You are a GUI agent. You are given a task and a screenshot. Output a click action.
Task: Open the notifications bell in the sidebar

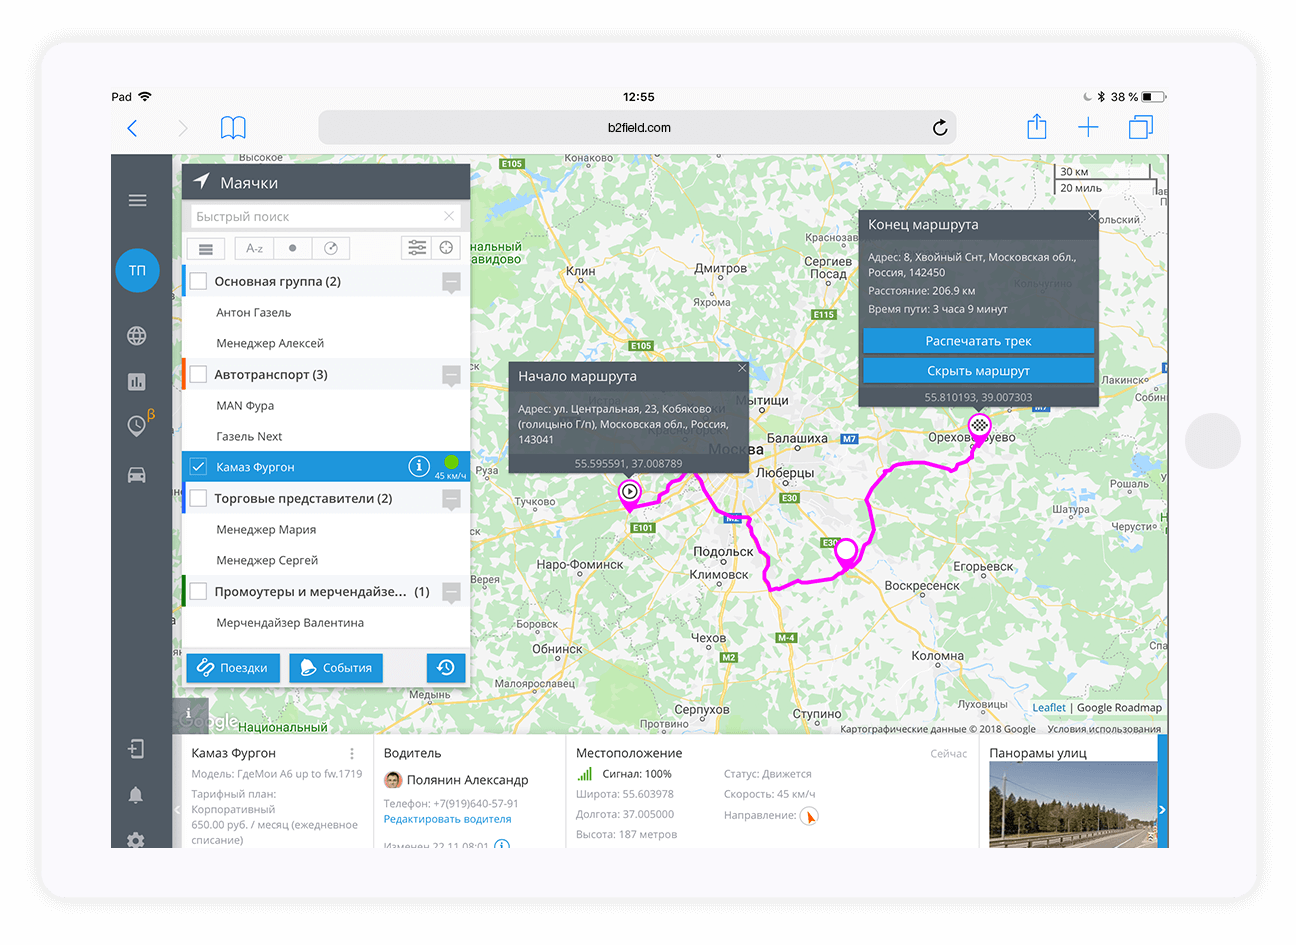[x=136, y=795]
